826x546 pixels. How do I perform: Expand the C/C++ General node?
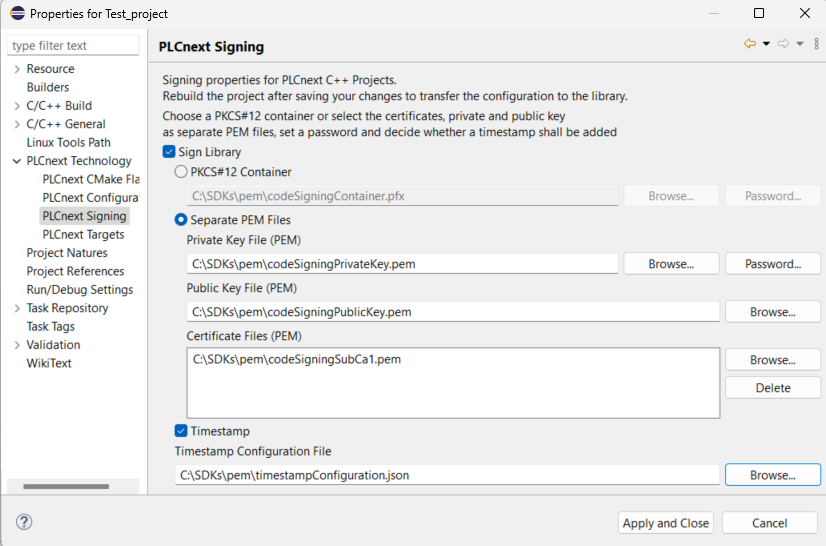coord(17,124)
